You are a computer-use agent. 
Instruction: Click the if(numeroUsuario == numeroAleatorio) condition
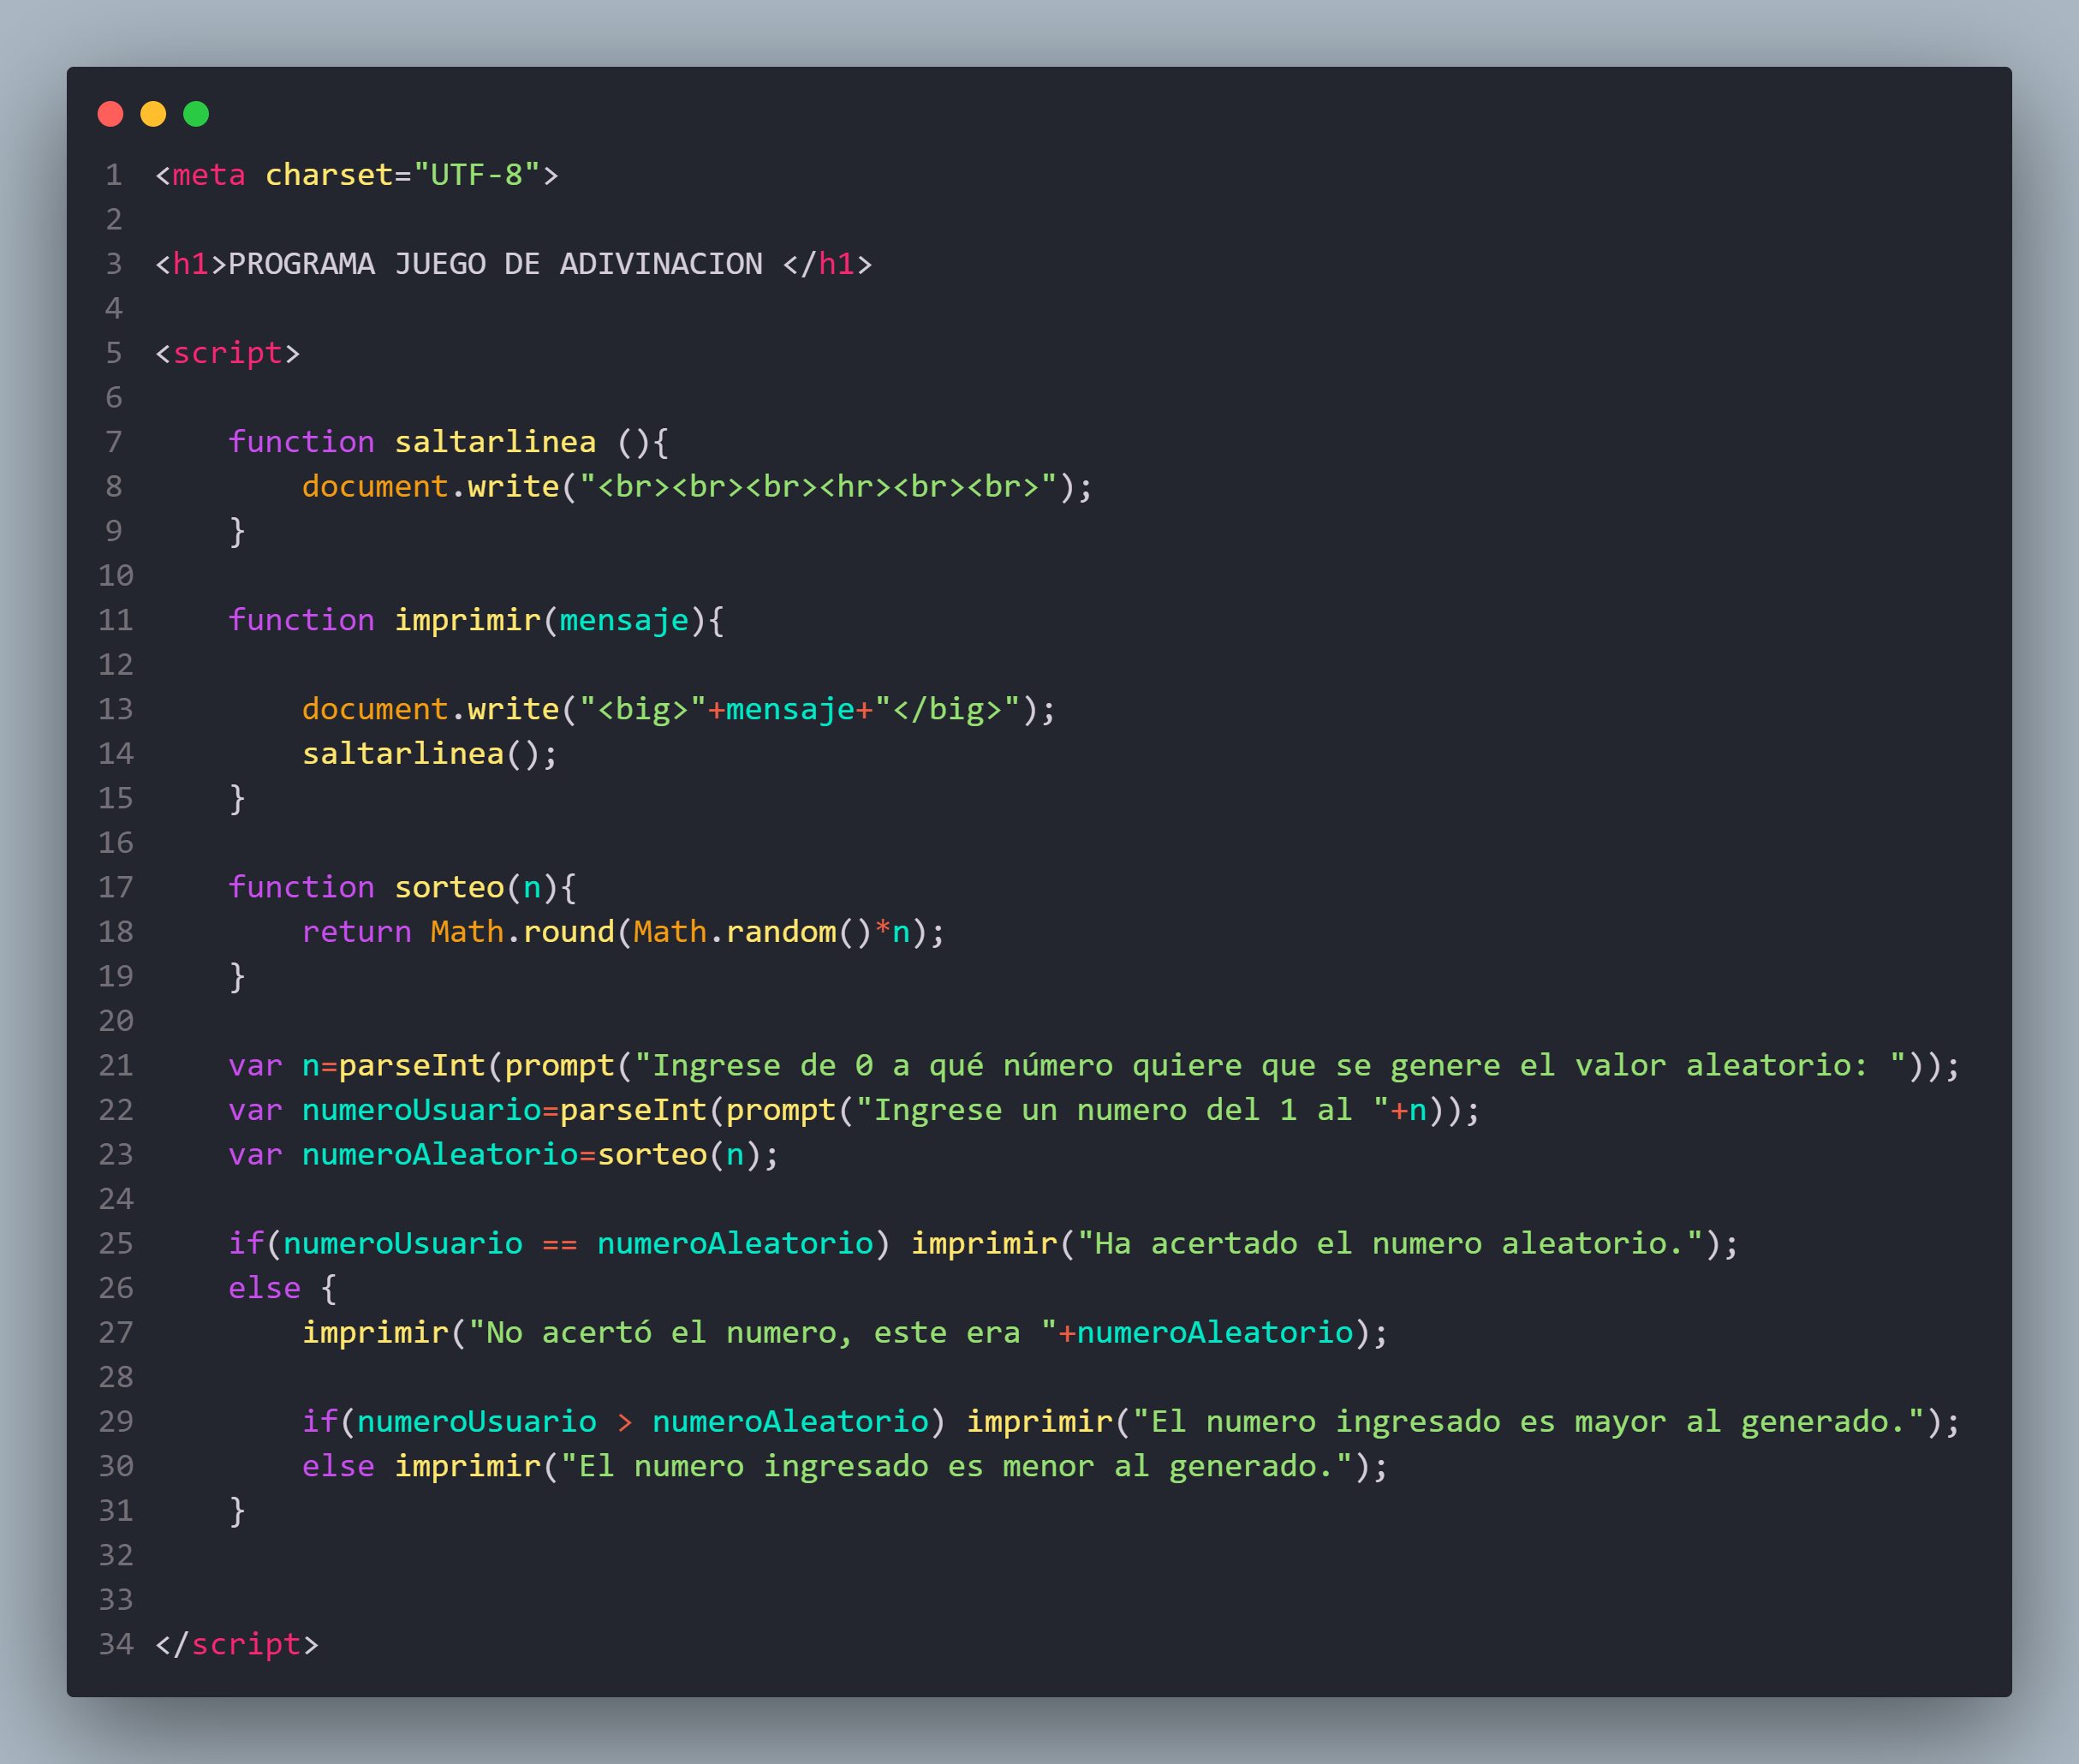click(559, 1243)
